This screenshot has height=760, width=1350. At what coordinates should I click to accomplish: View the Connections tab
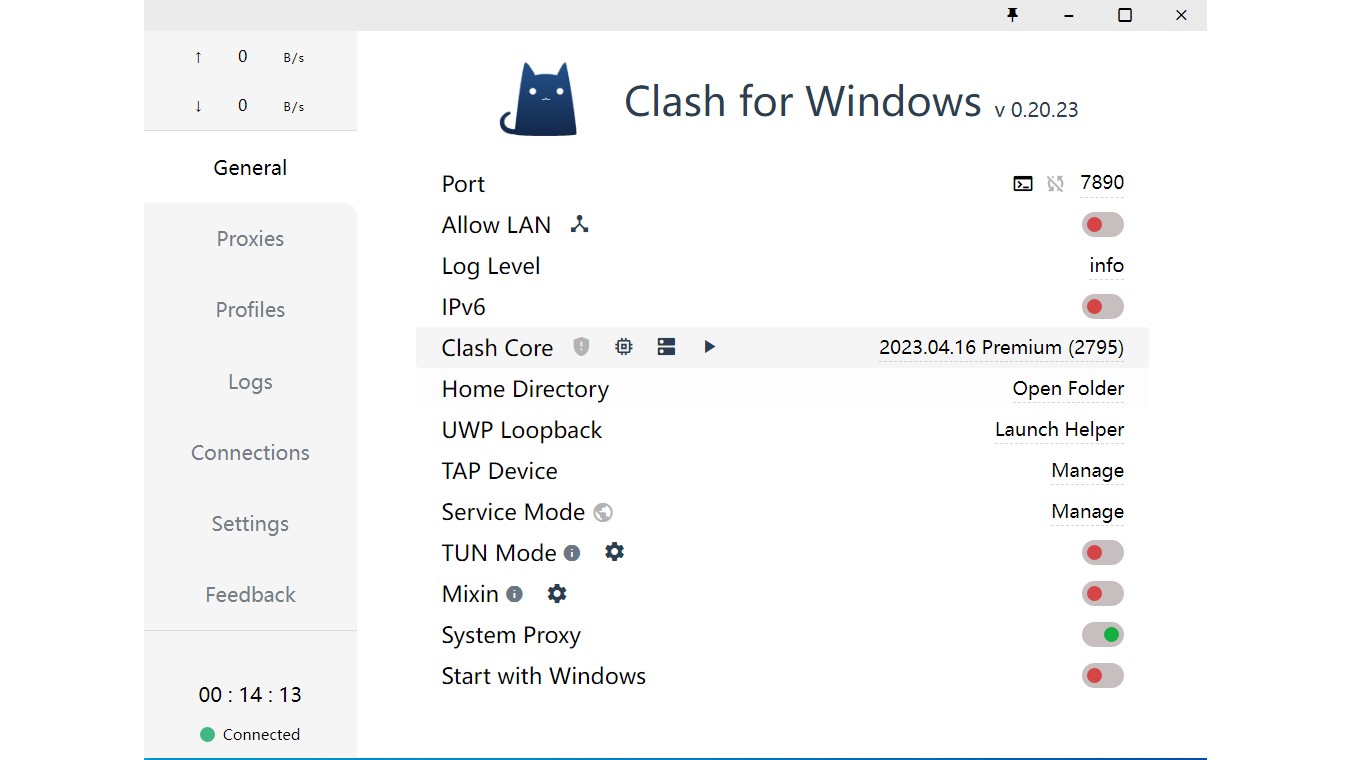250,452
